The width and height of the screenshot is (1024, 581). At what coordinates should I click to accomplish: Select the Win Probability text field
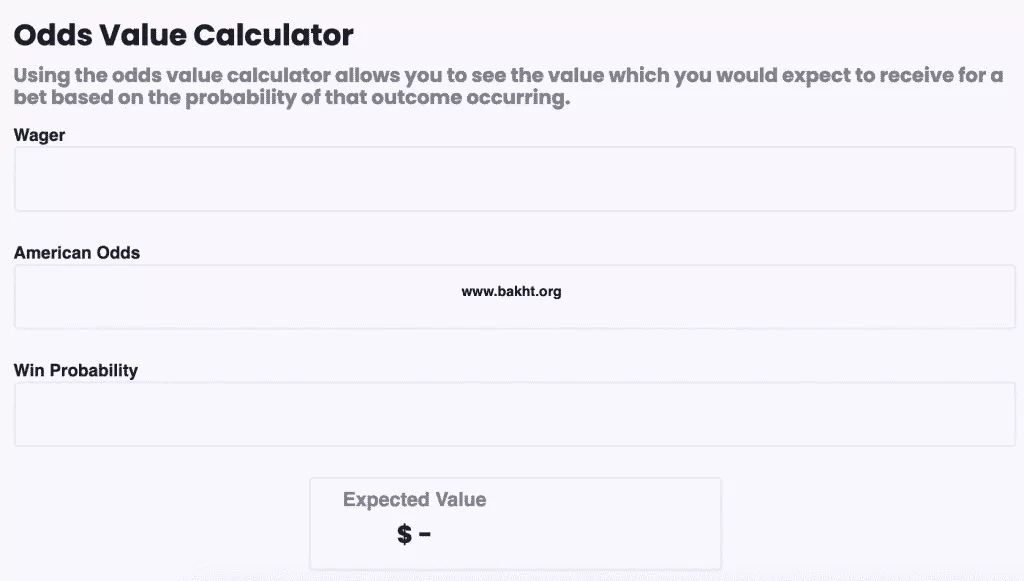pyautogui.click(x=514, y=414)
